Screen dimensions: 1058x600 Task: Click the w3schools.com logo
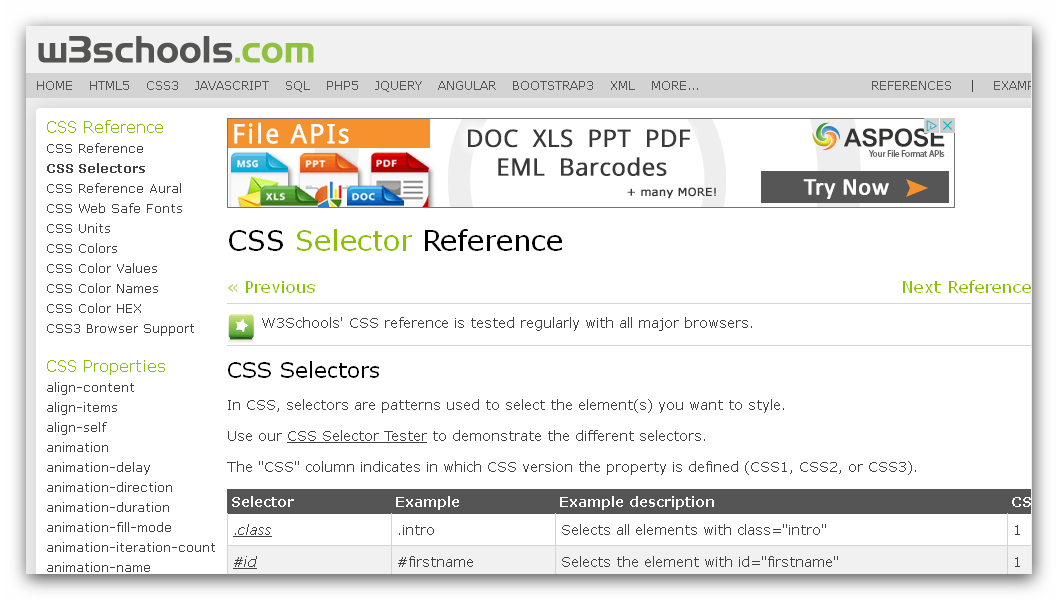point(176,51)
